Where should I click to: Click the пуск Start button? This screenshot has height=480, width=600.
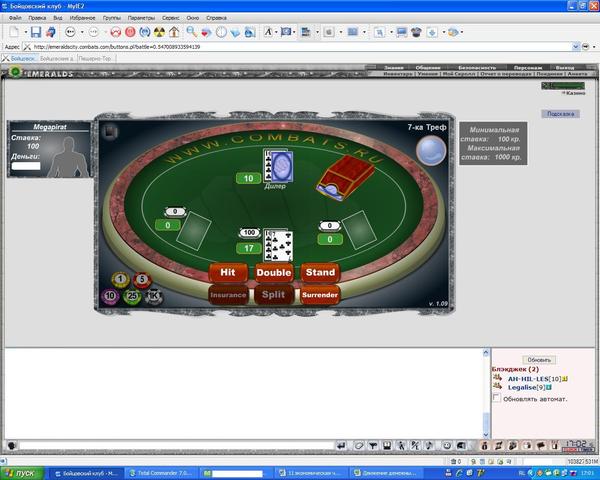pyautogui.click(x=22, y=473)
